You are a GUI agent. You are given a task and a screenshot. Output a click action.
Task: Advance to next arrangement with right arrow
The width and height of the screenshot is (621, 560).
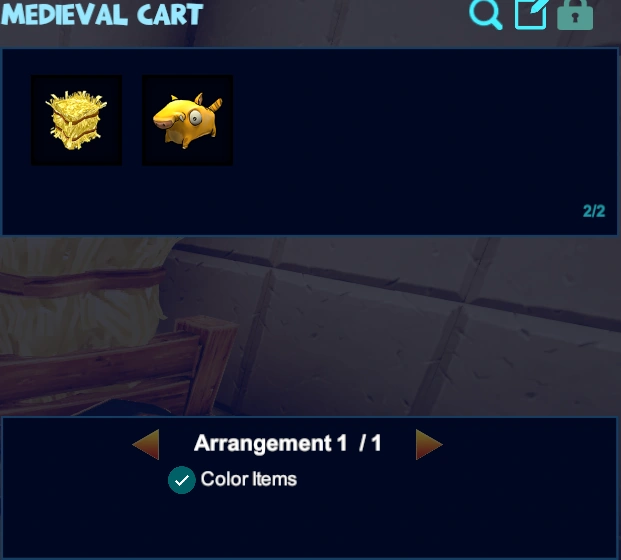tap(429, 444)
